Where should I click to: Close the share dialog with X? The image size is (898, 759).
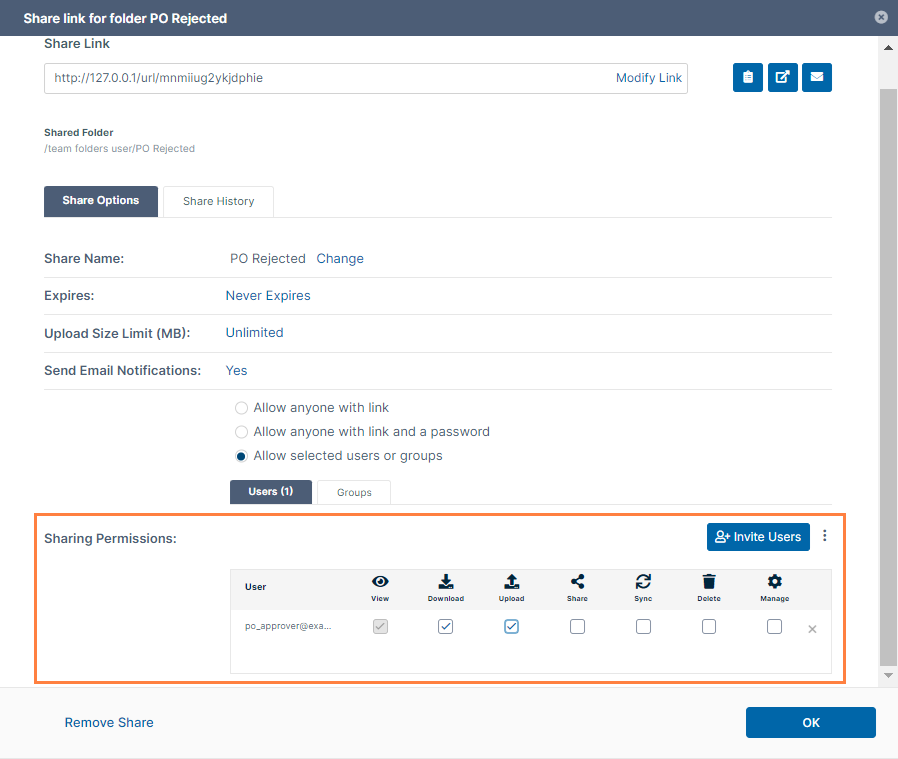coord(880,17)
